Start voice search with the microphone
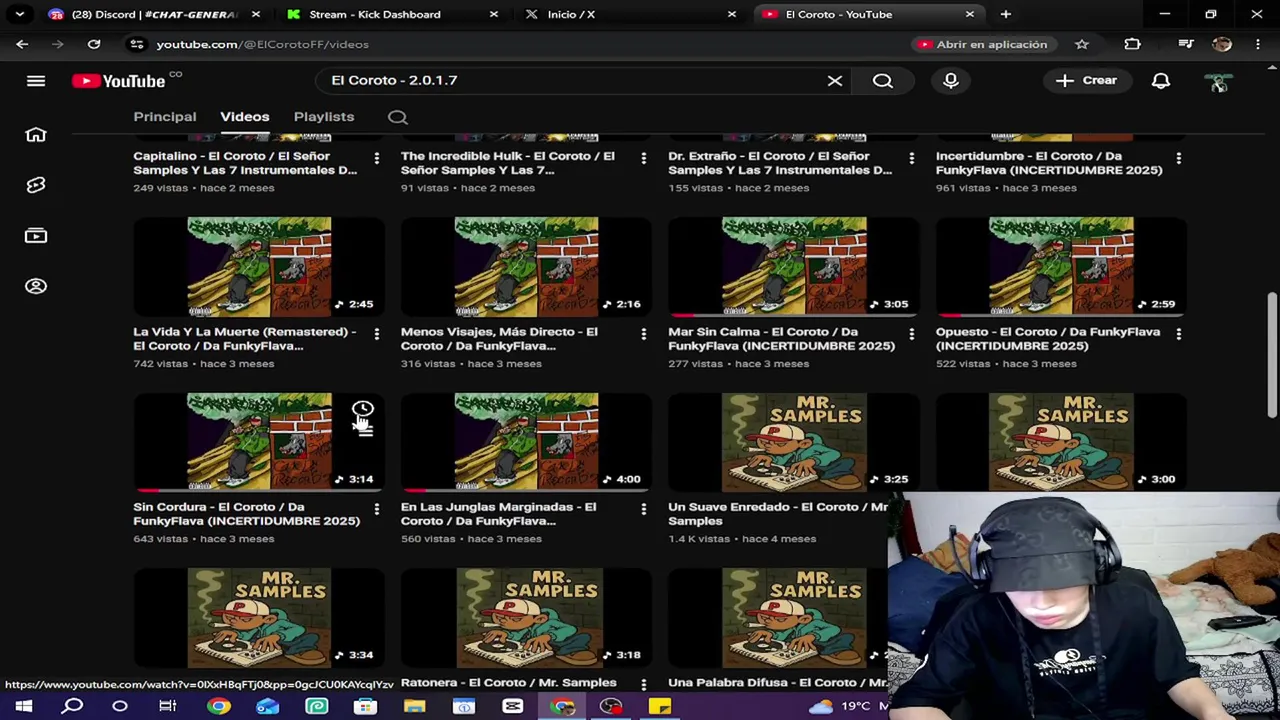1280x720 pixels. [x=951, y=81]
